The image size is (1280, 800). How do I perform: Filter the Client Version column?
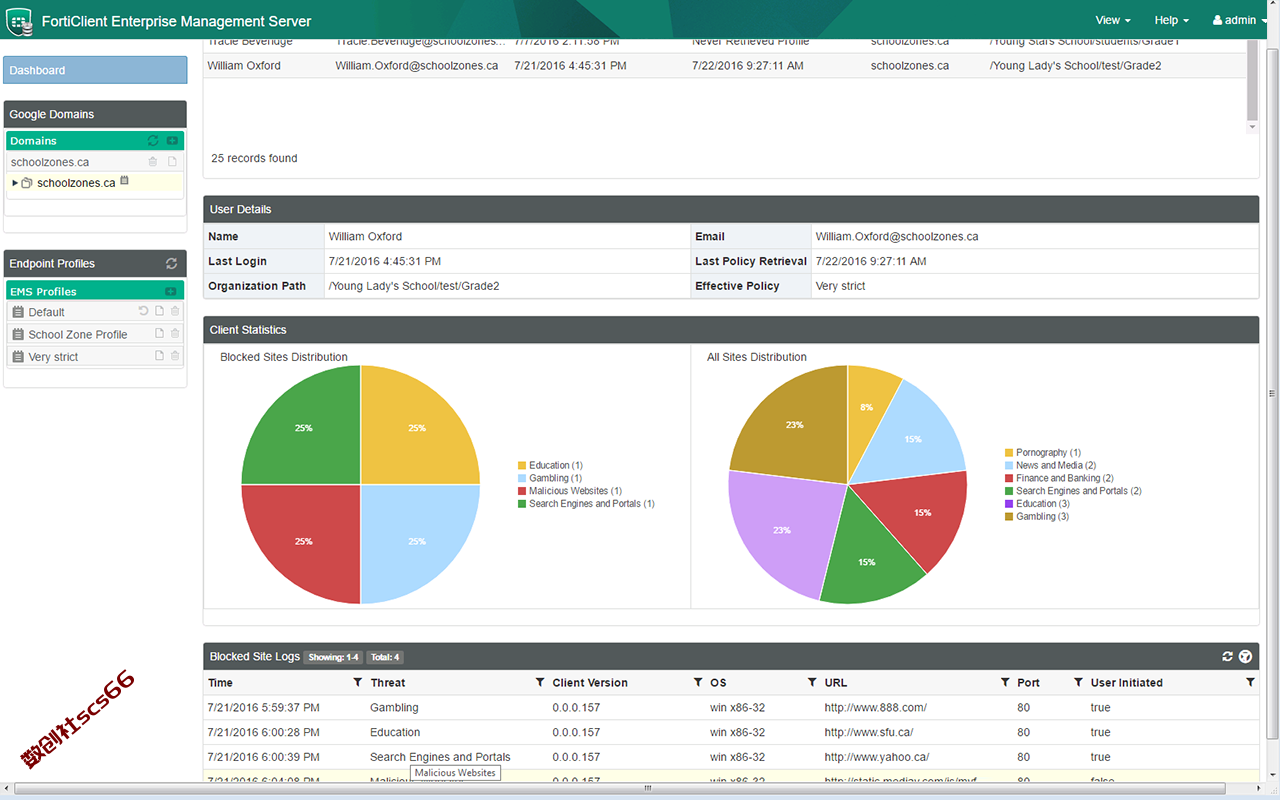[x=698, y=682]
